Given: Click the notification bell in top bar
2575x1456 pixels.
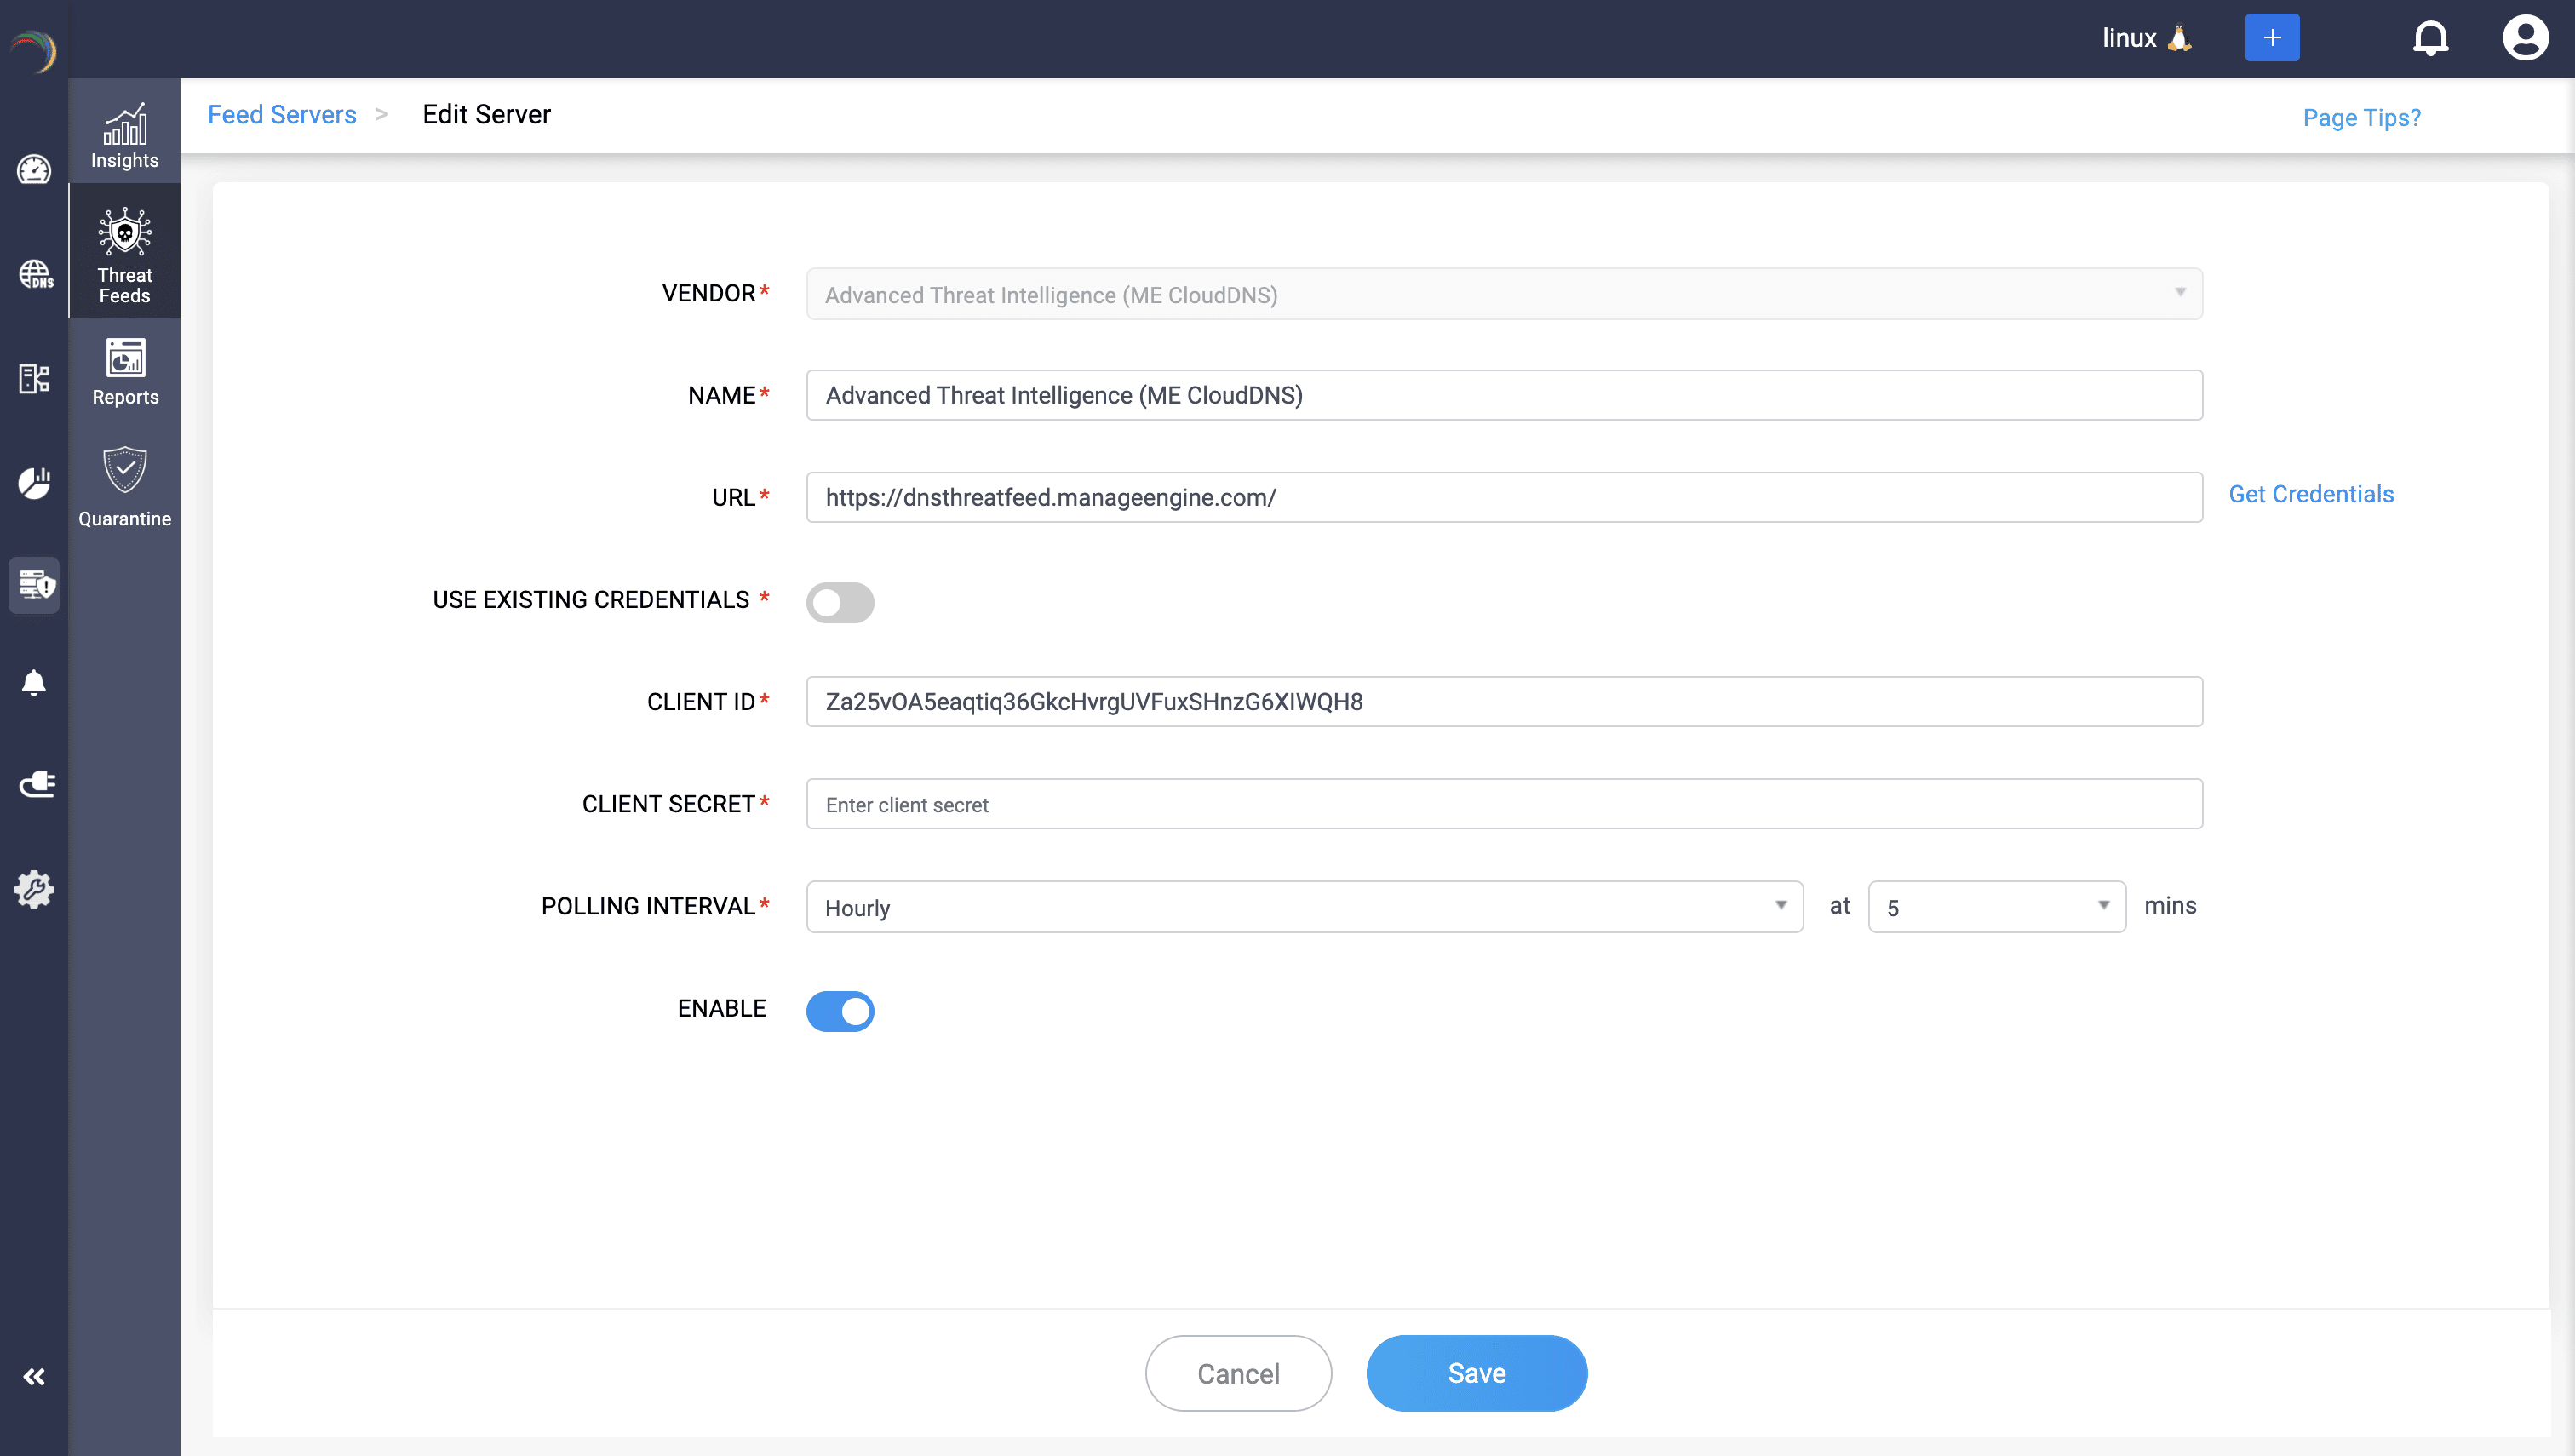Looking at the screenshot, I should [2430, 38].
